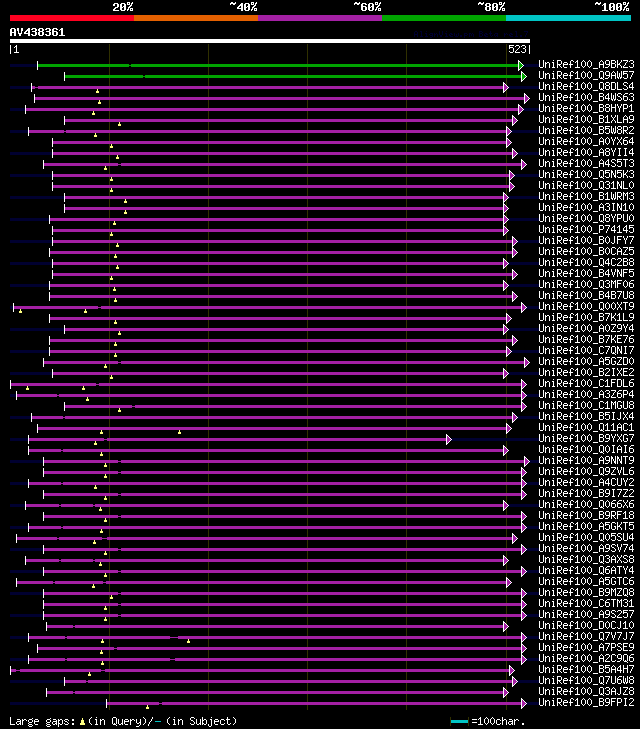Screen dimensions: 640x729
Task: Click the query end position 523
Action: pyautogui.click(x=517, y=49)
